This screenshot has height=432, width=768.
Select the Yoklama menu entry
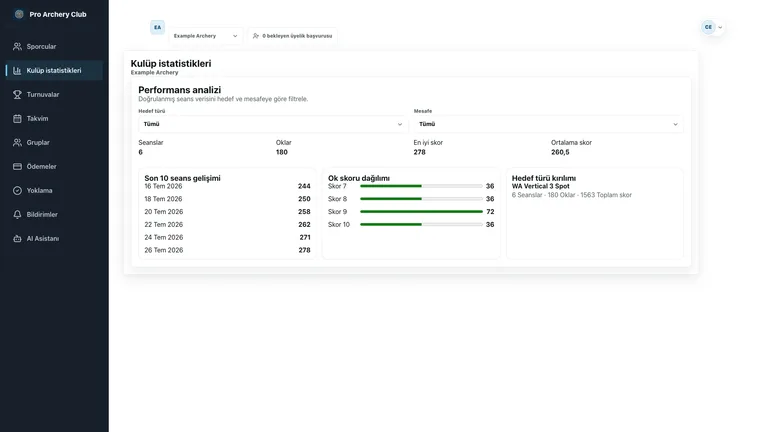54,191
